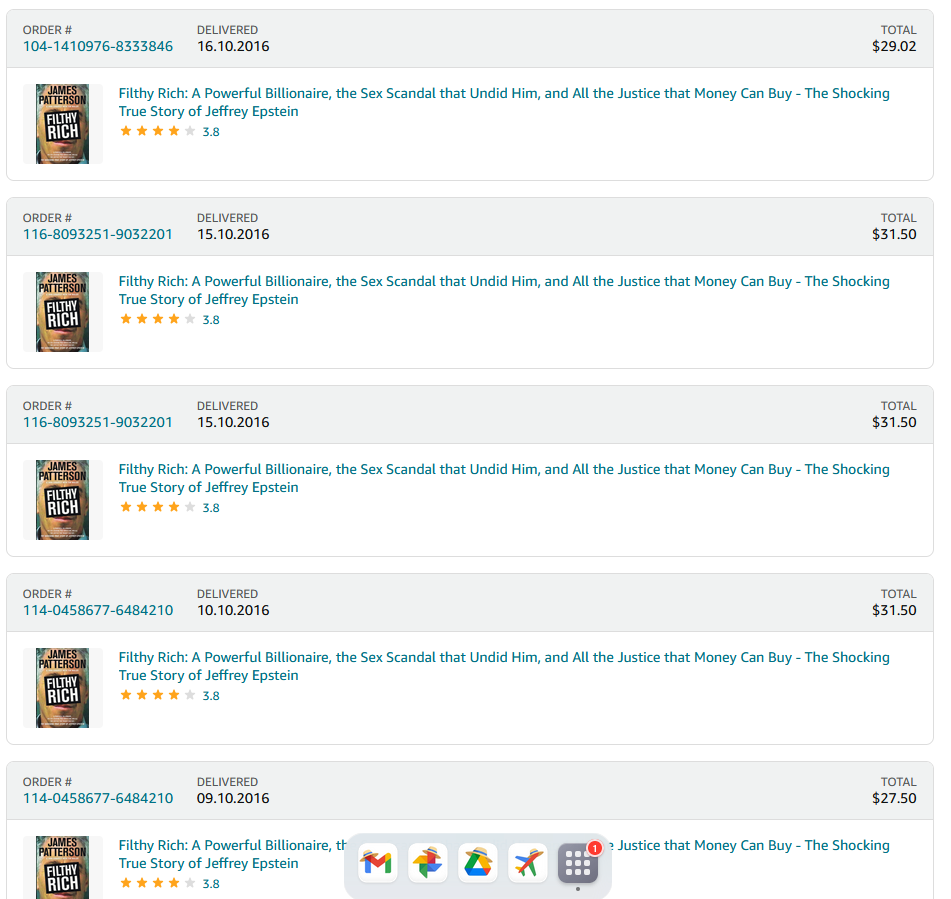
Task: Open order 114-0458677-6484210 delivered 09.10.2016
Action: 98,798
